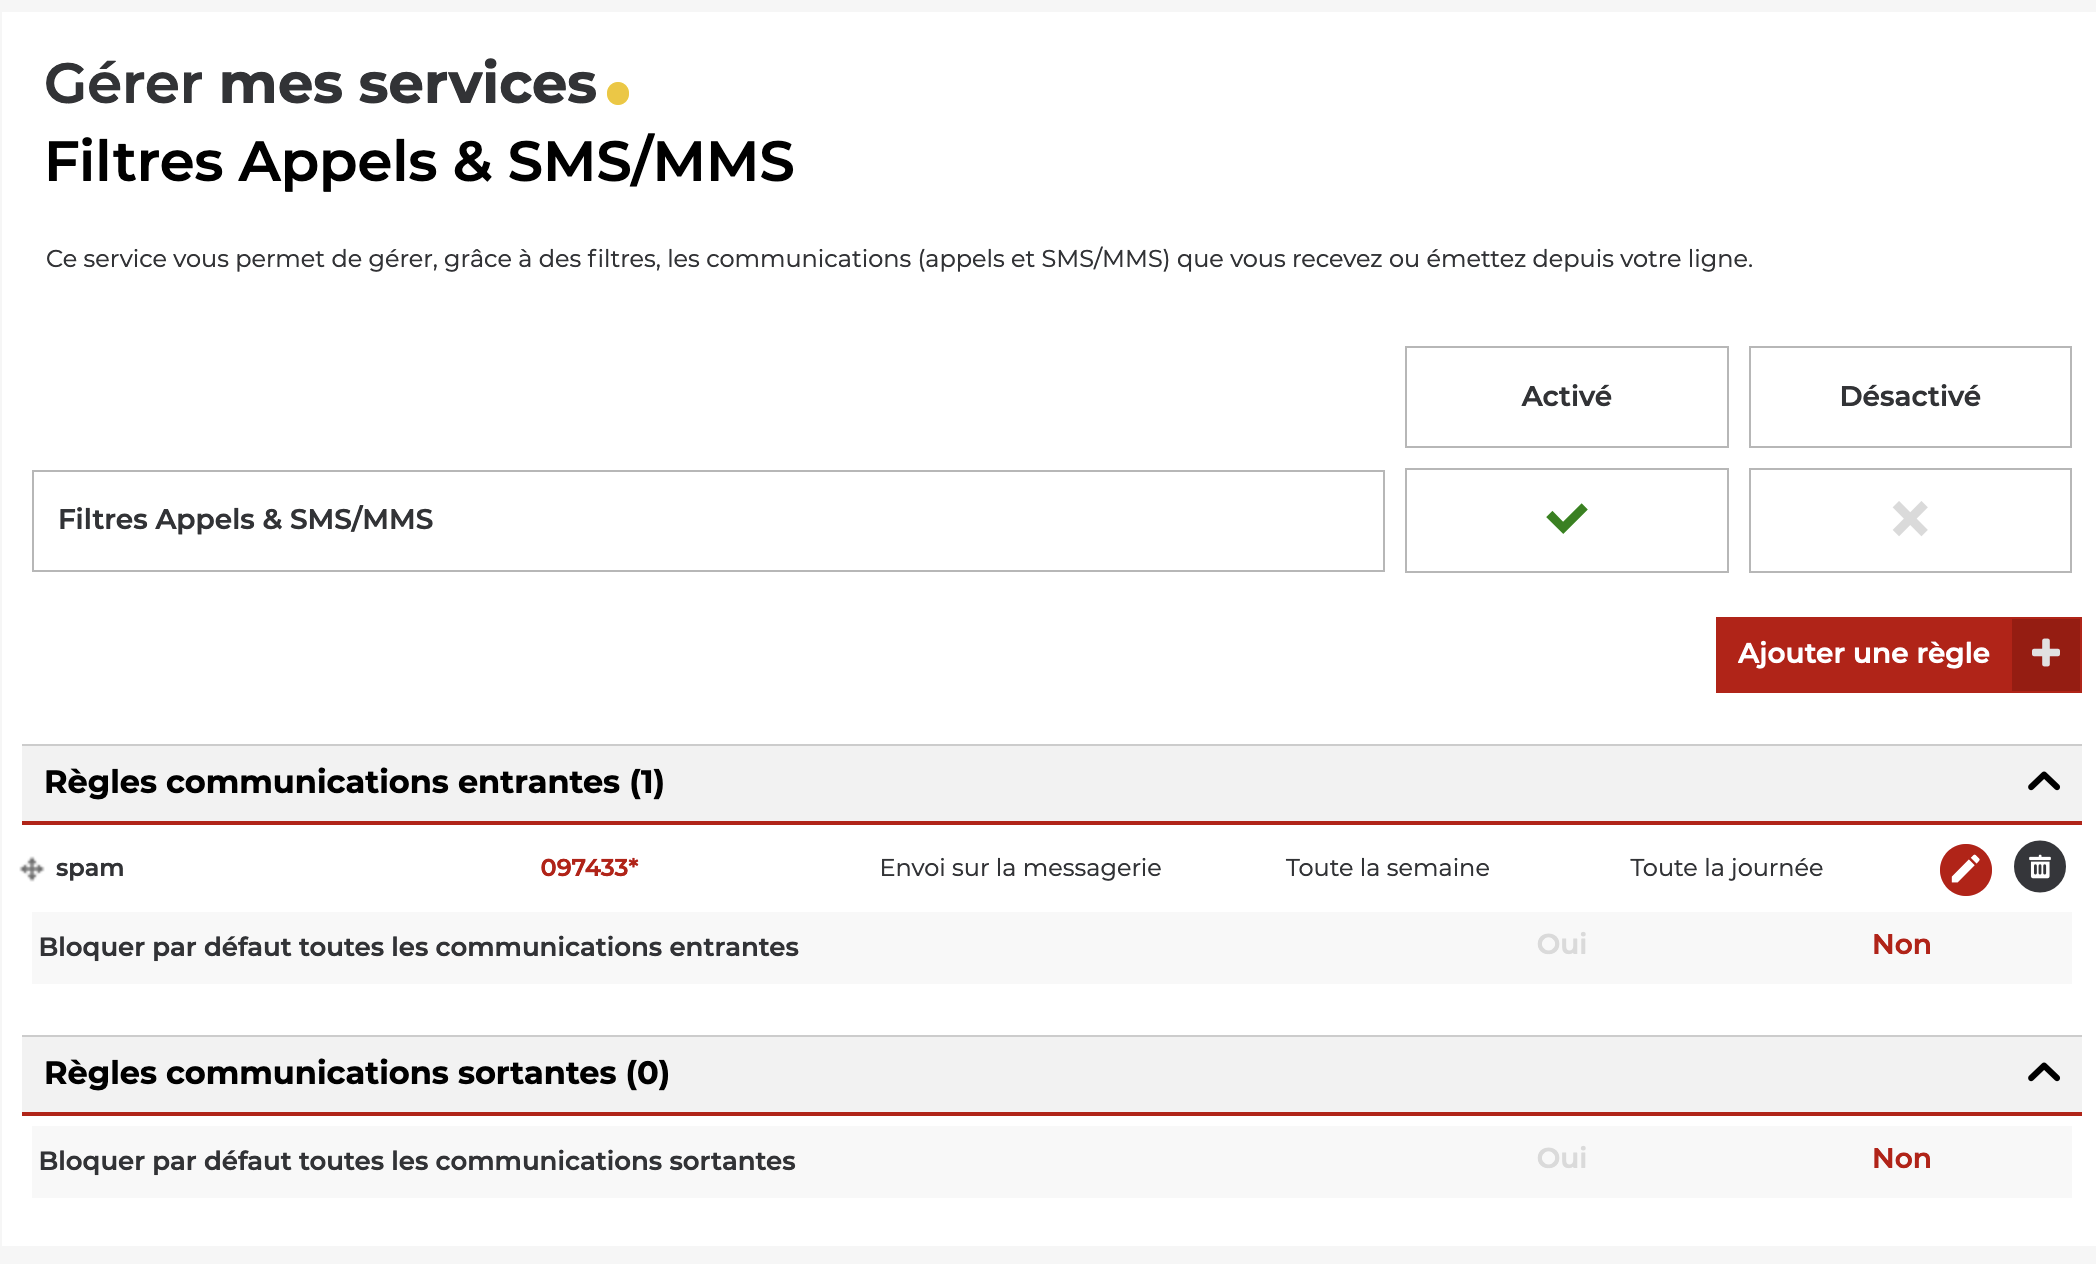Select the spam rule name

(90, 867)
